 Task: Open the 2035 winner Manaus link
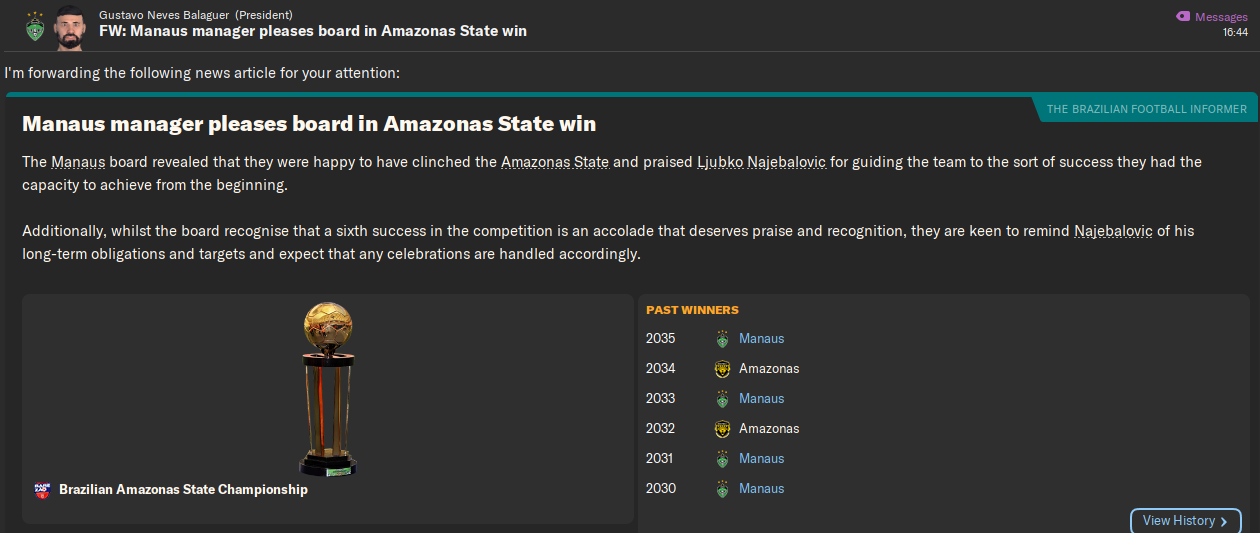click(761, 339)
